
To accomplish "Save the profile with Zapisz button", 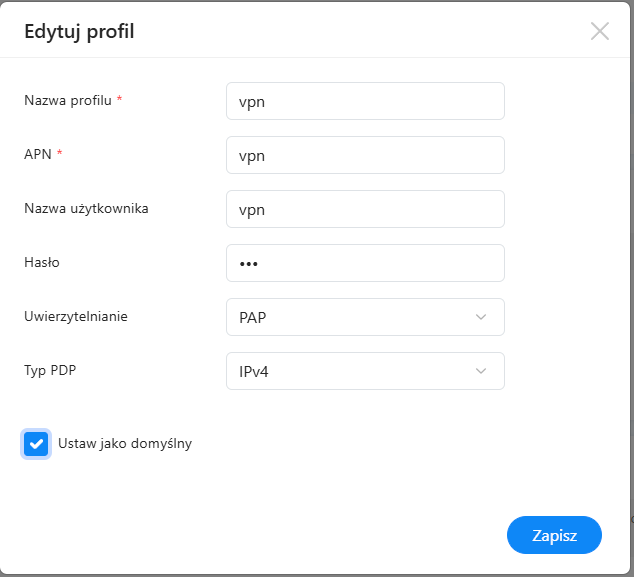I will click(x=554, y=535).
